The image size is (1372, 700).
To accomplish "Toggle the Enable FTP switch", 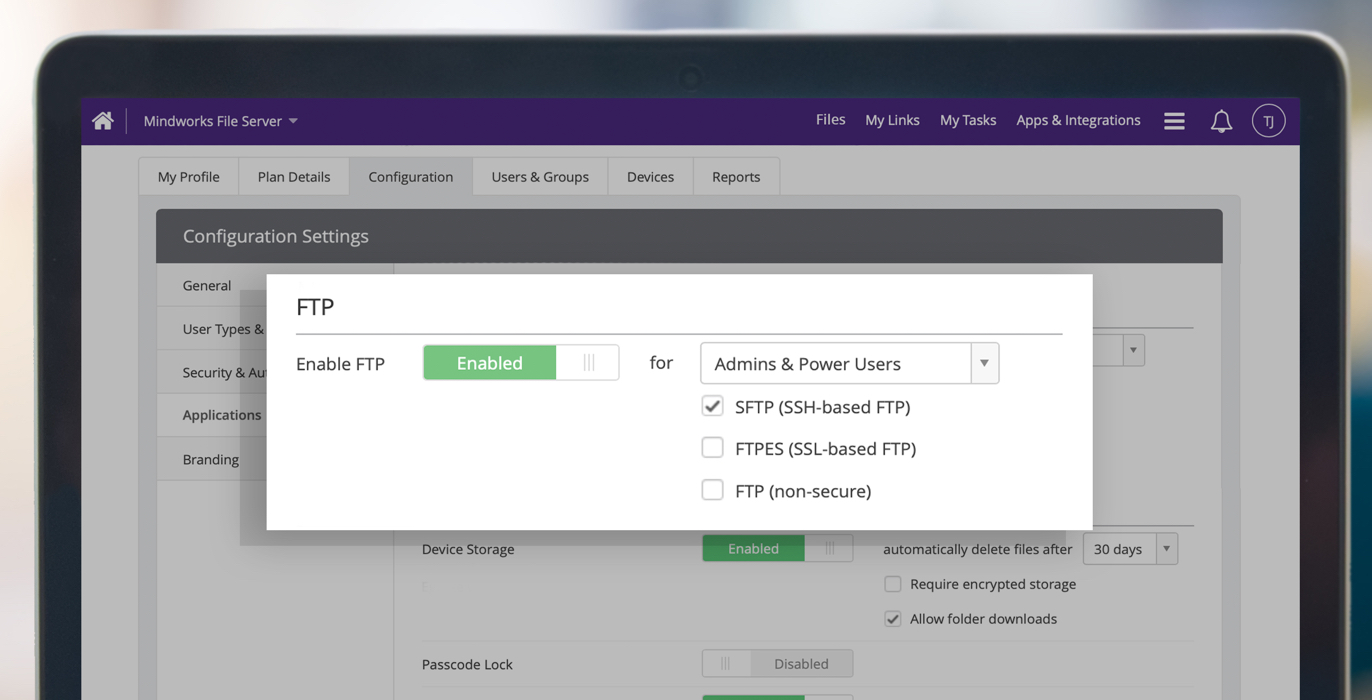I will coord(520,363).
